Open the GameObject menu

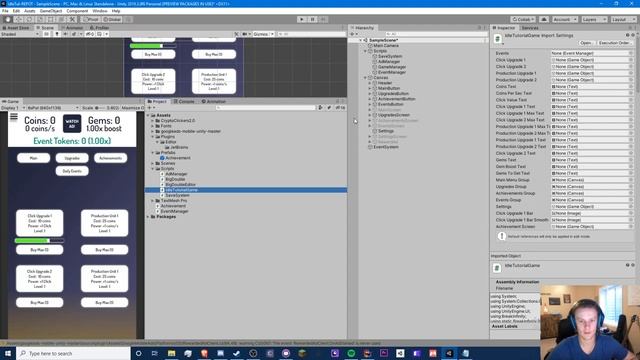point(51,11)
